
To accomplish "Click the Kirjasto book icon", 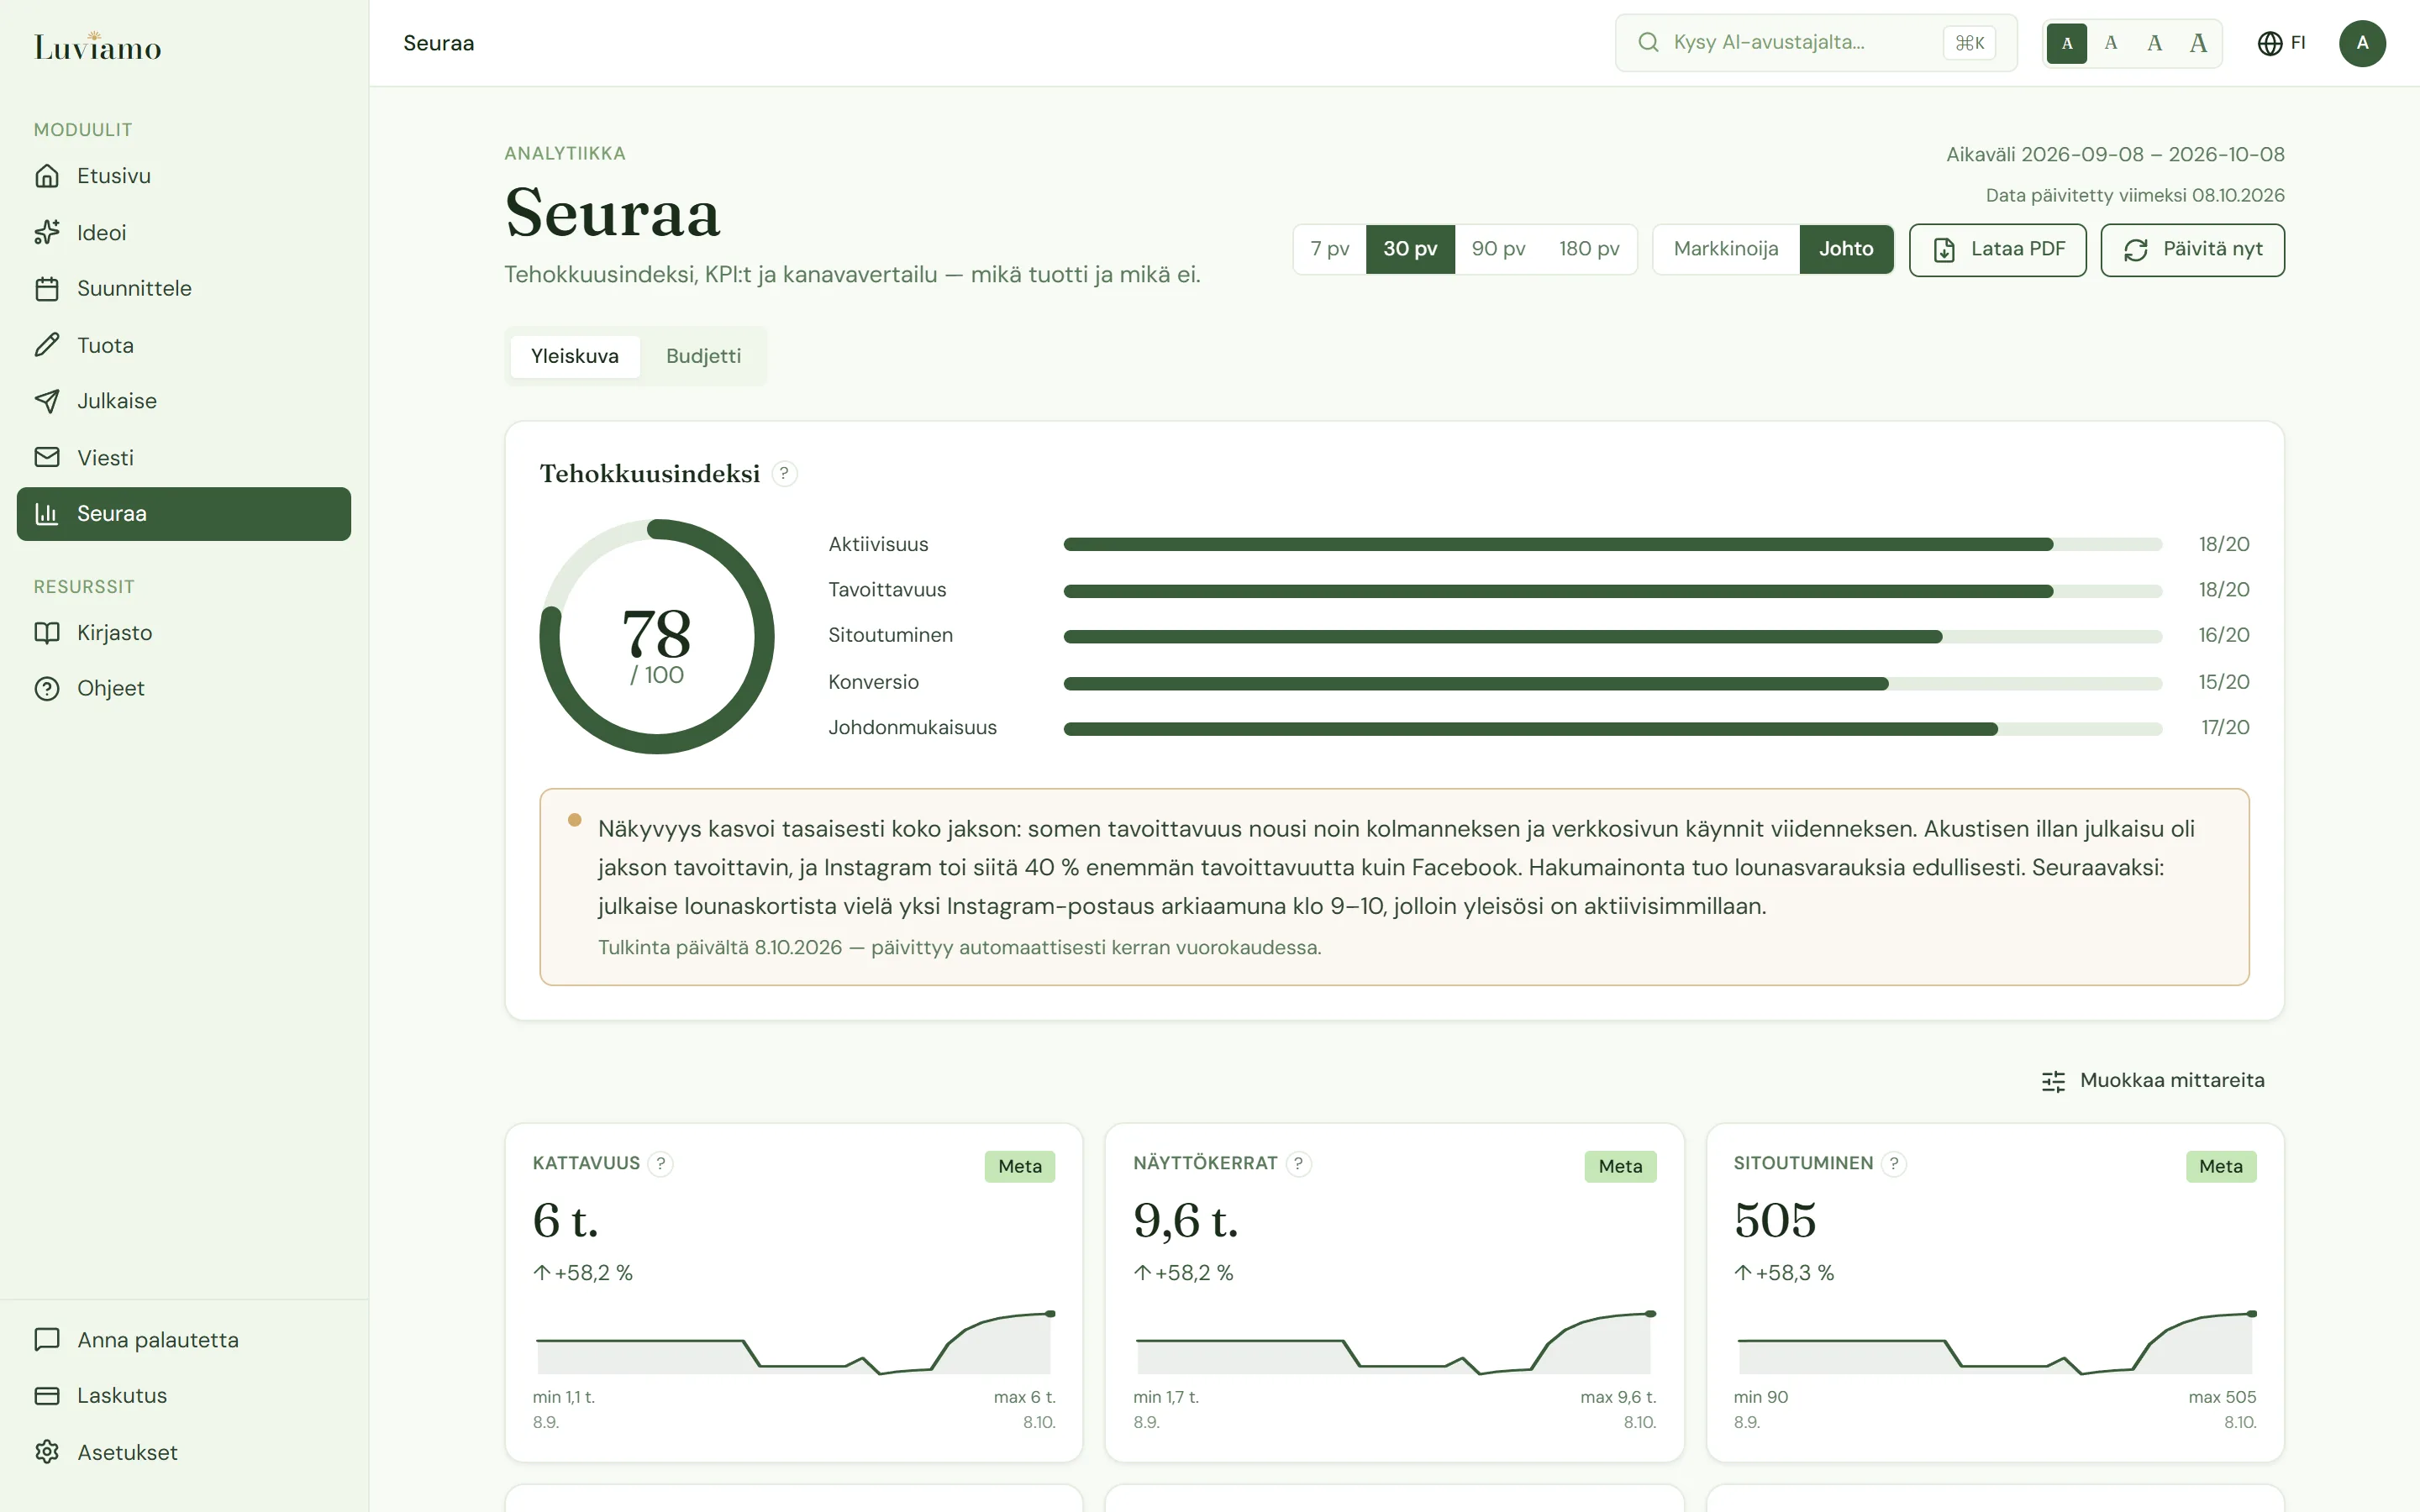I will (x=47, y=633).
